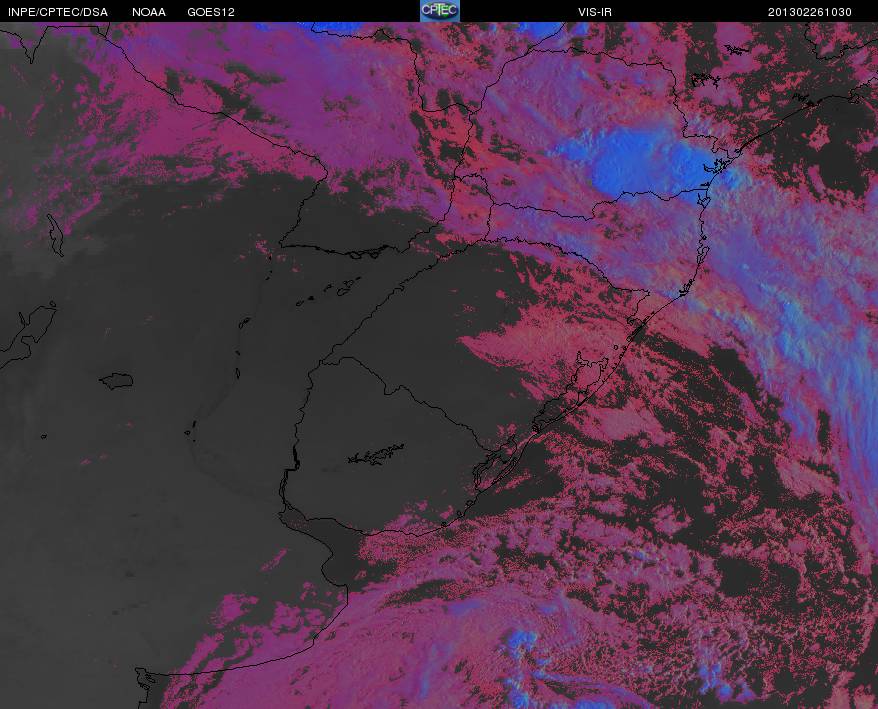Click the CPTEC logo in header
878x709 pixels.
[x=440, y=11]
